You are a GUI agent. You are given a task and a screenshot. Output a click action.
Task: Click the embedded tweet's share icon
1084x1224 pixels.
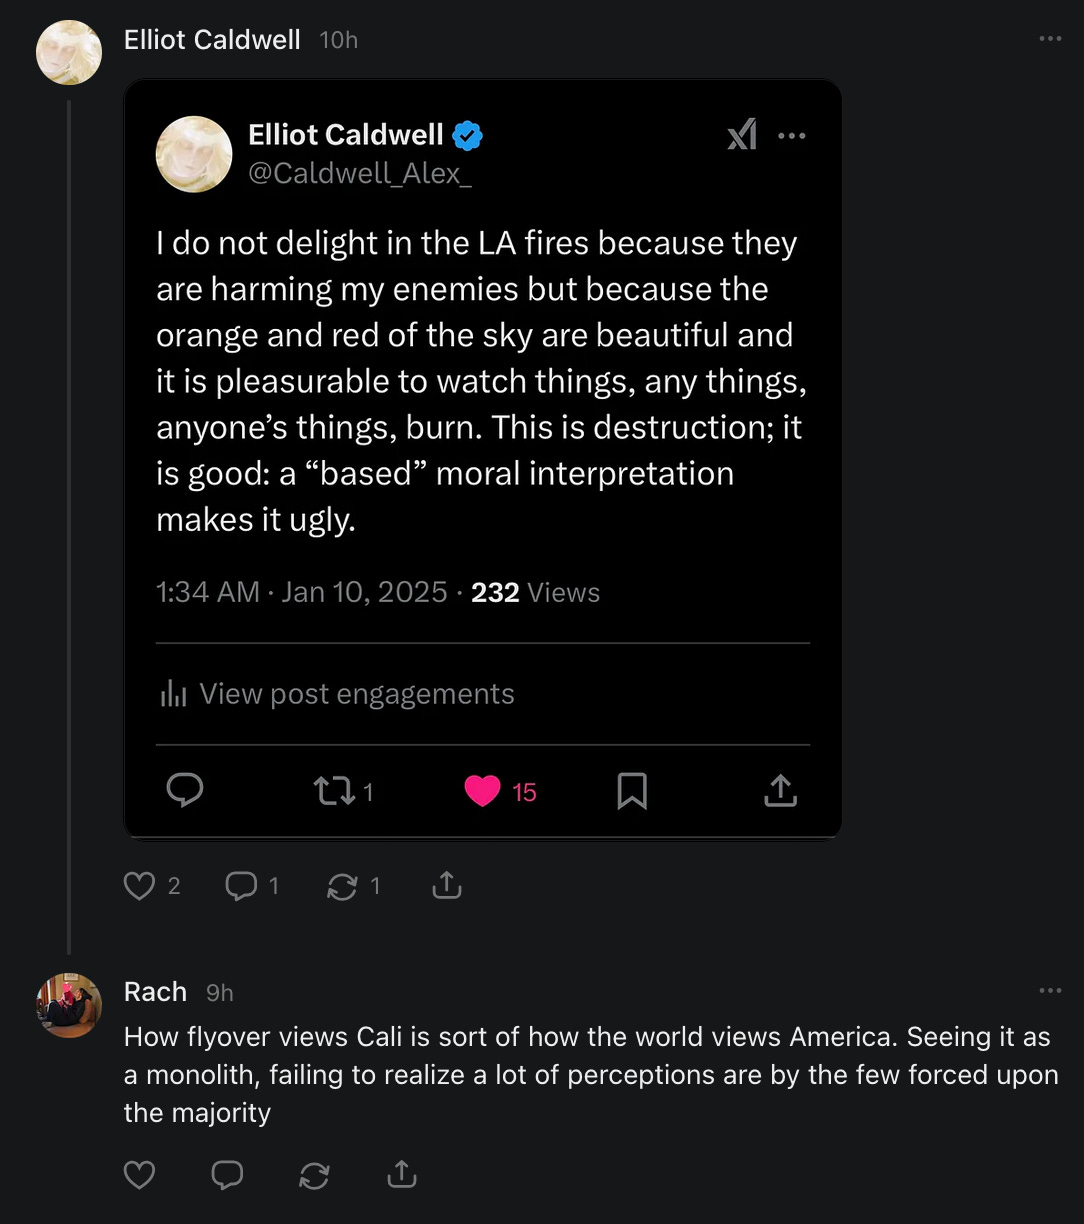[x=780, y=792]
